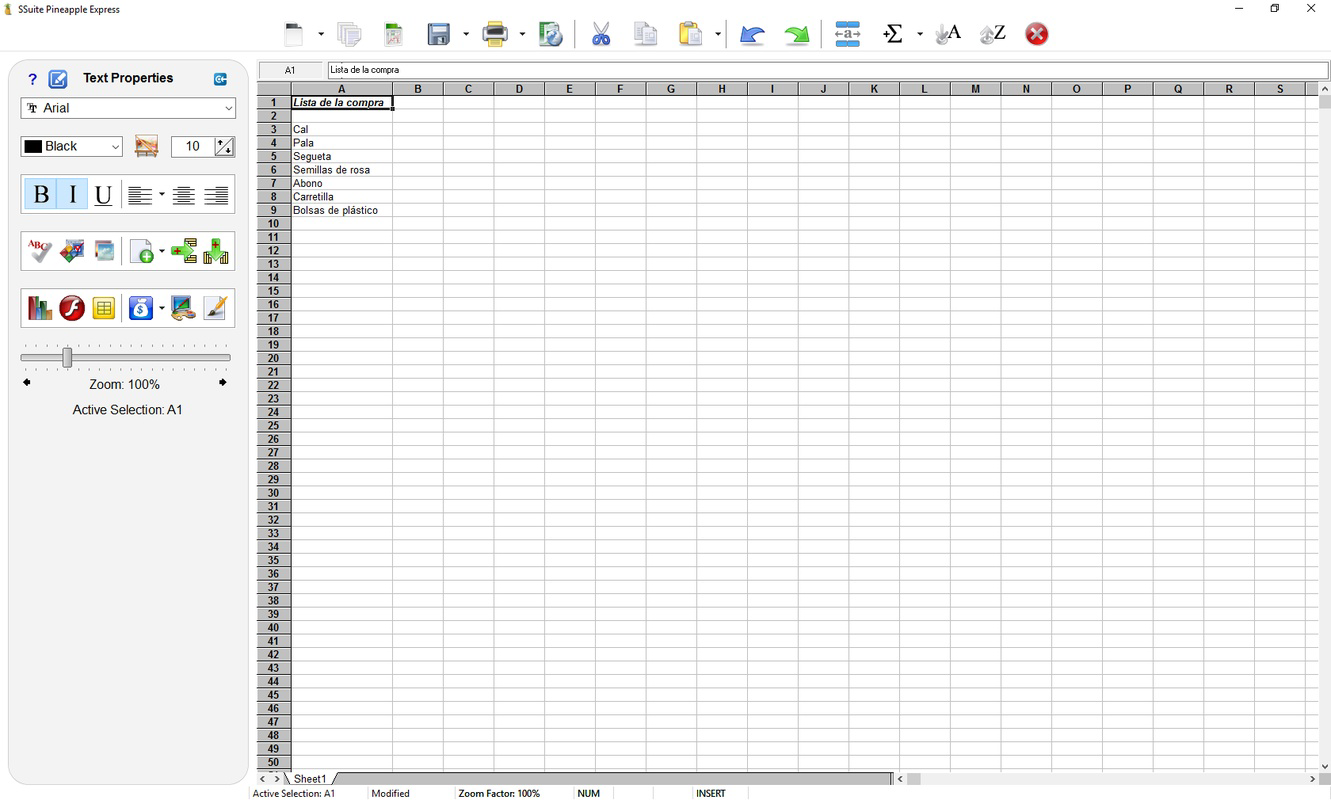1331x800 pixels.
Task: Click the bar chart icon
Action: point(39,308)
